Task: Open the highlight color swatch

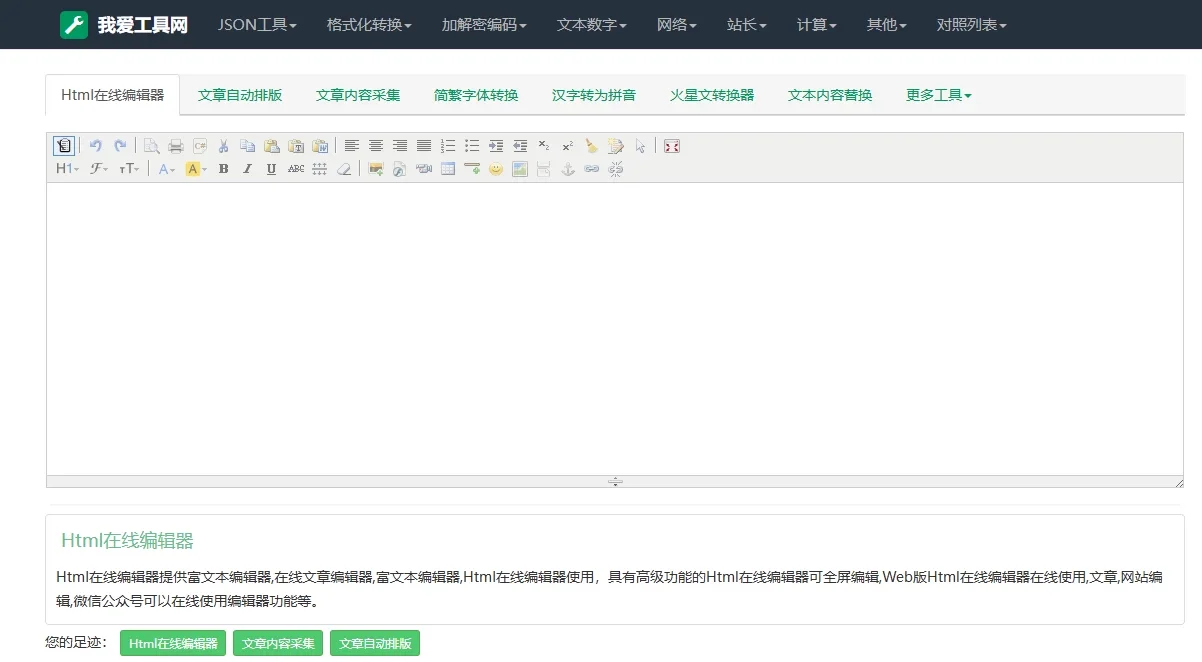Action: [x=193, y=169]
